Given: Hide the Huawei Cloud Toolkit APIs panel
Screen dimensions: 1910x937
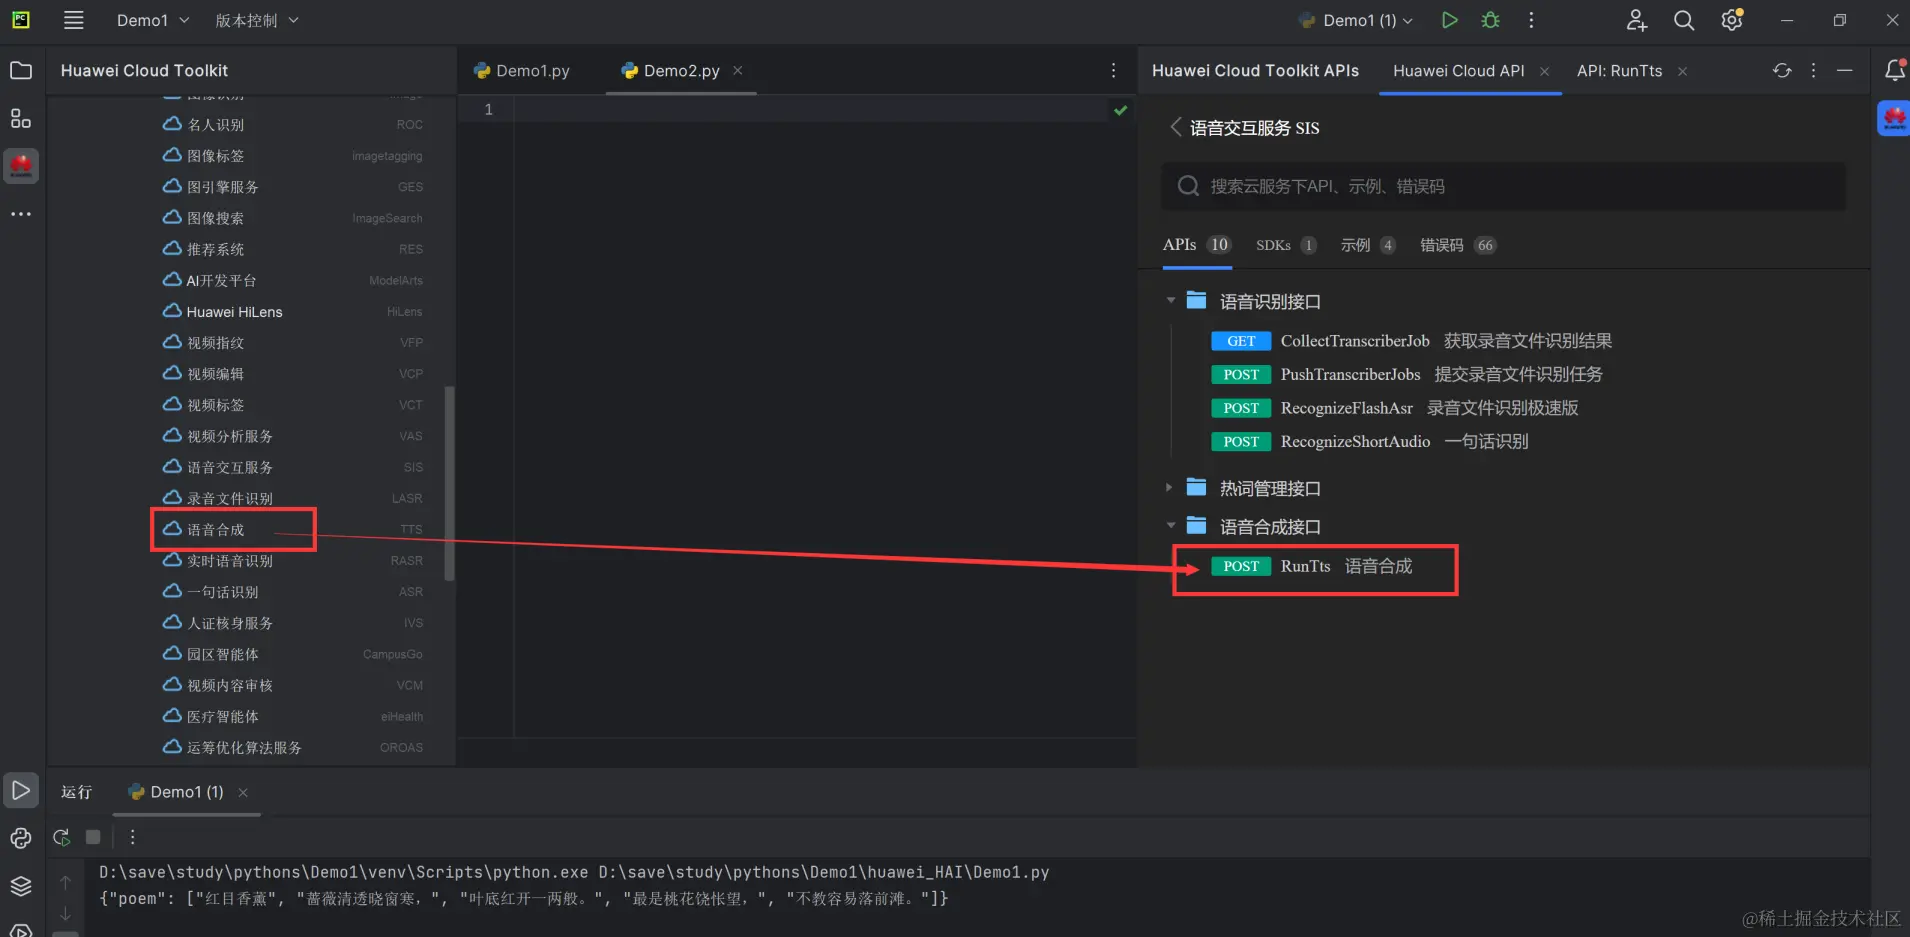Looking at the screenshot, I should point(1845,70).
